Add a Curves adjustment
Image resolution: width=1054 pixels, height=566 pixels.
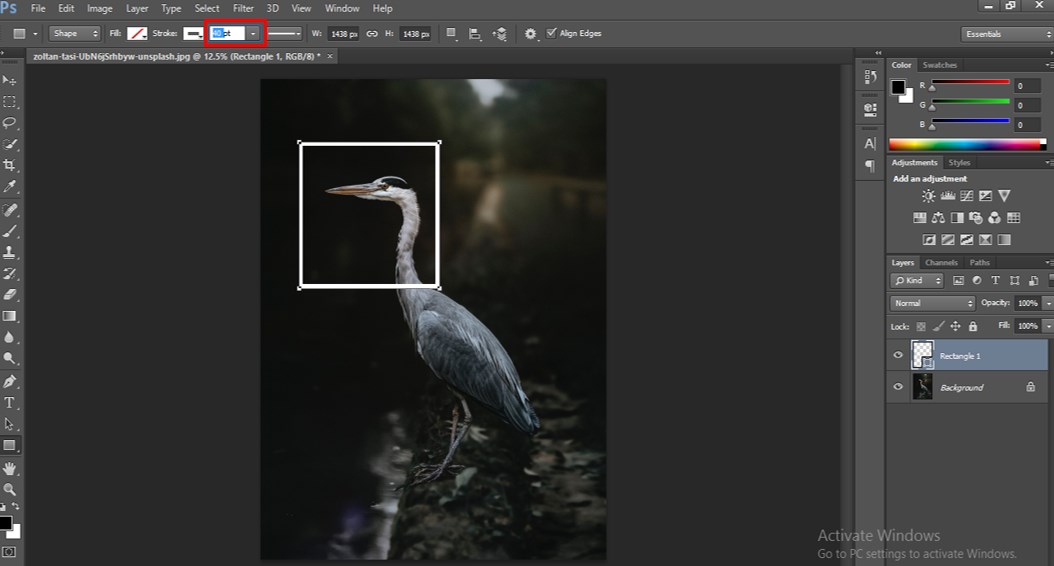tap(967, 196)
